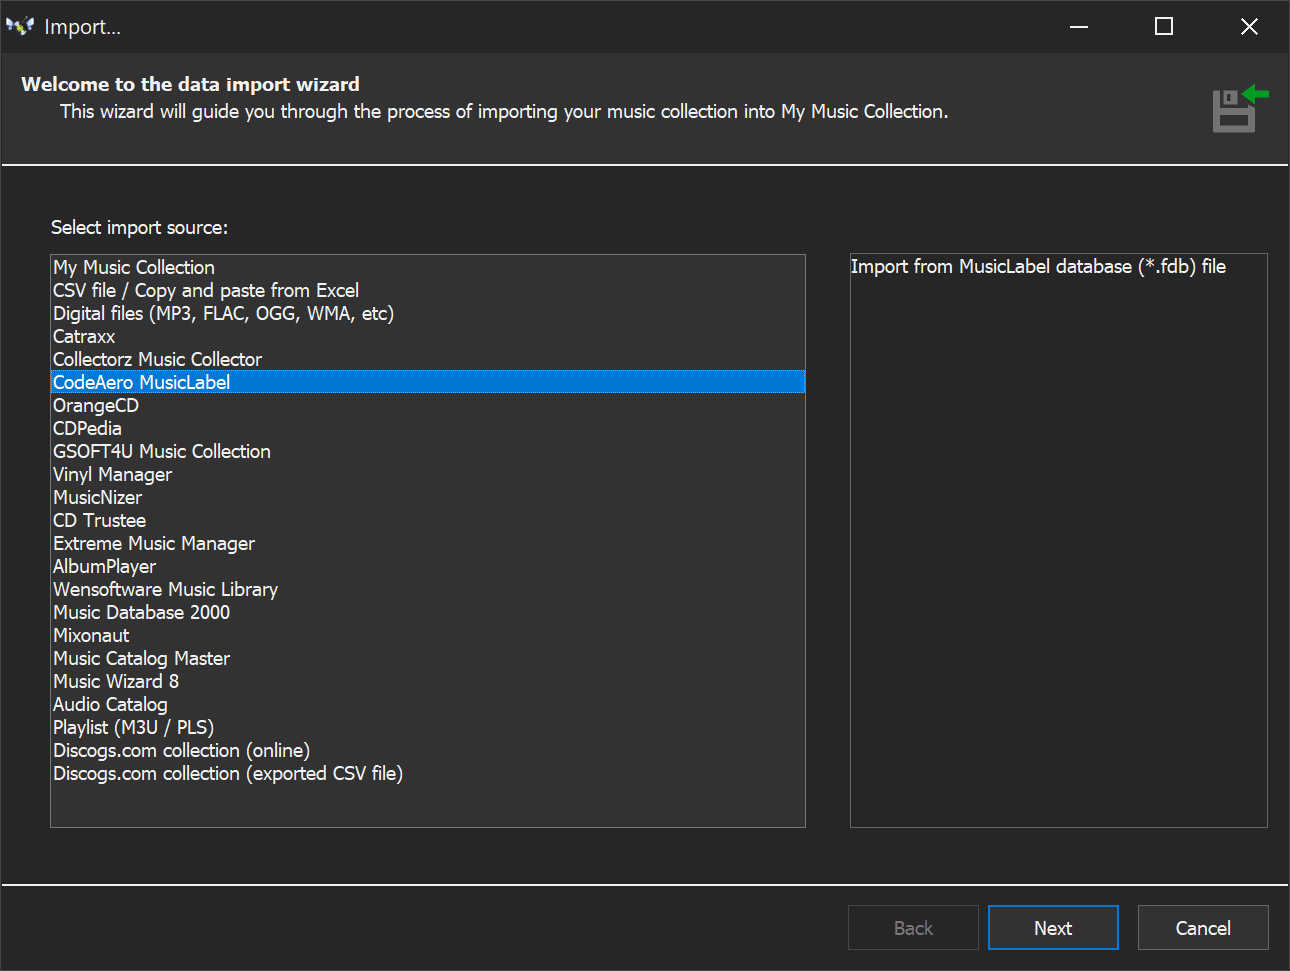The height and width of the screenshot is (971, 1290).
Task: Select CodeAero MusicLabel entry
Action: (428, 382)
